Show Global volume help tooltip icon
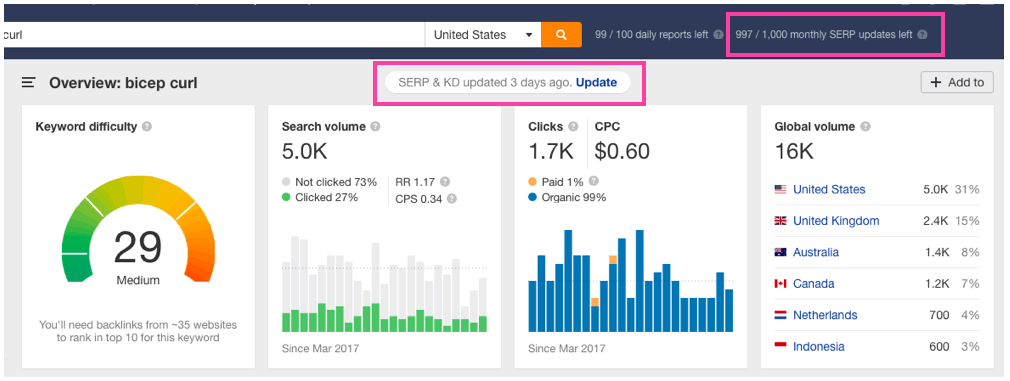The image size is (1010, 381). [866, 126]
